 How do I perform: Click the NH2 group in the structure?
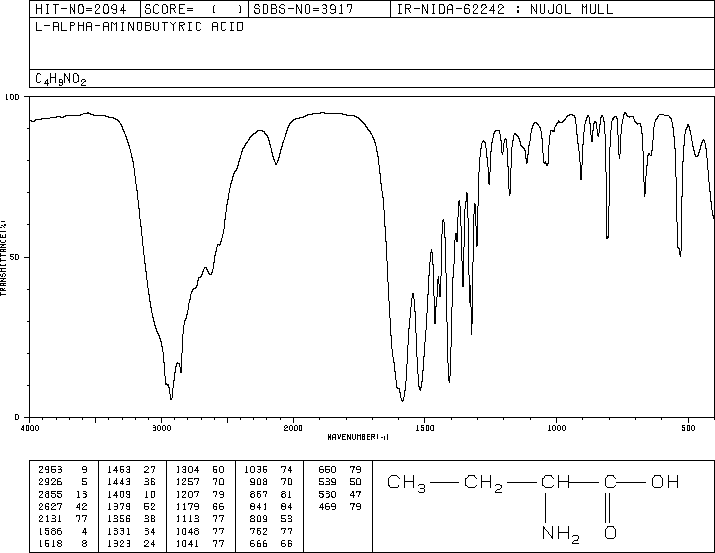tap(560, 534)
